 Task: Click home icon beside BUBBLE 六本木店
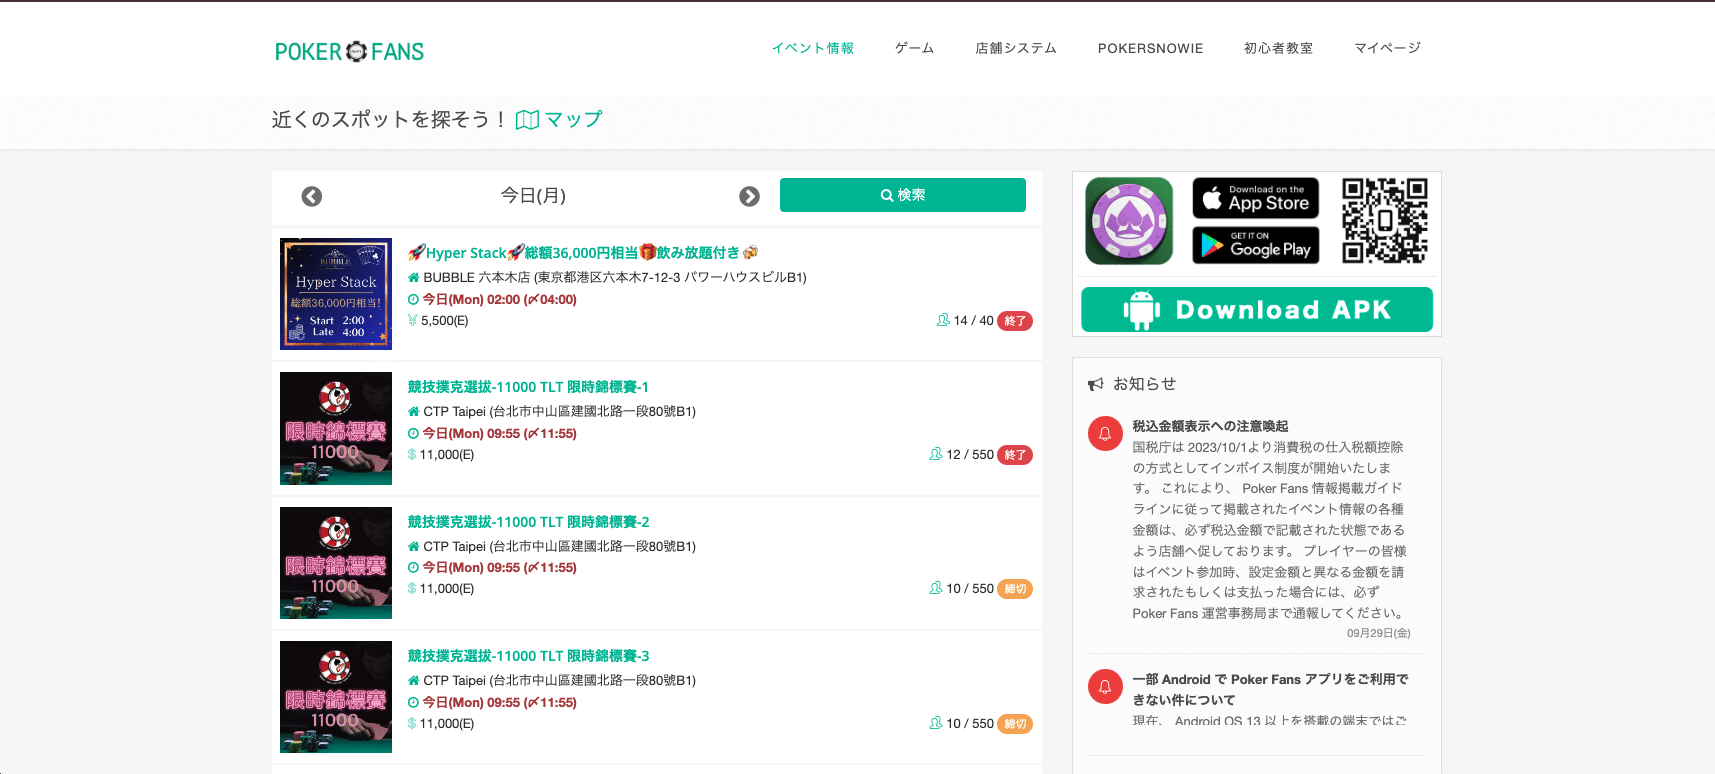(413, 277)
